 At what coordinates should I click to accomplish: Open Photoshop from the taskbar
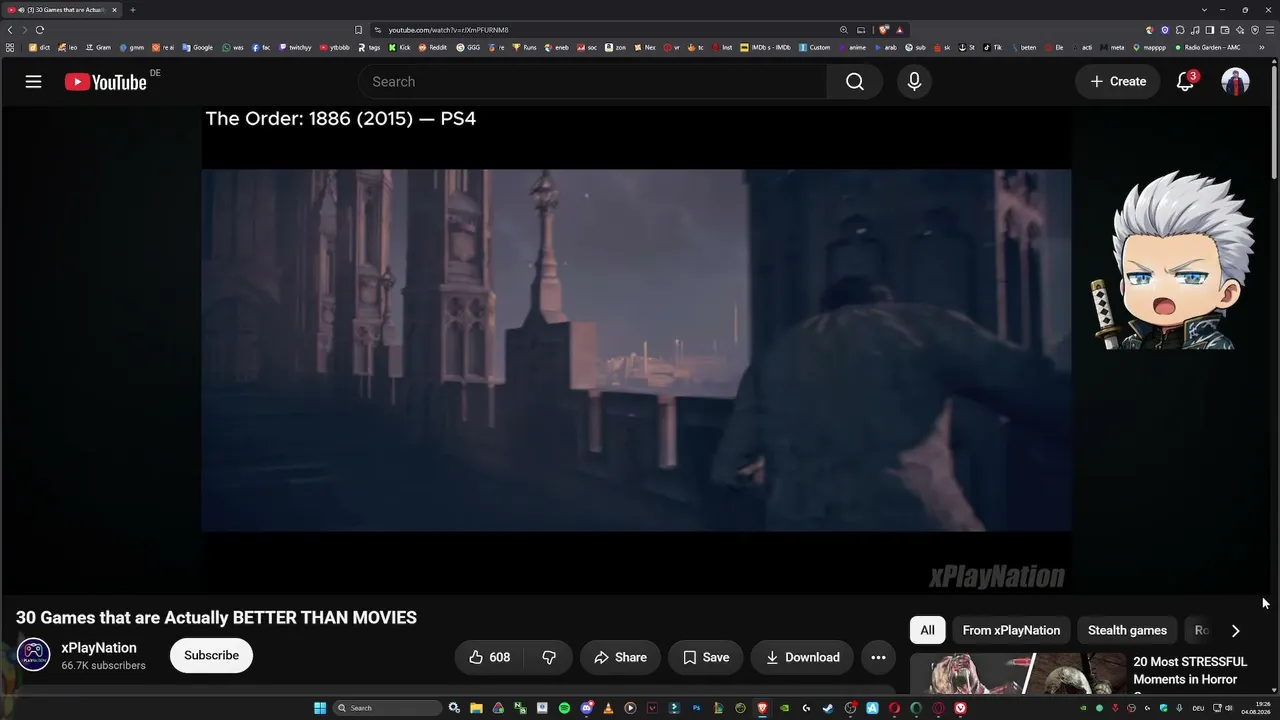(696, 708)
